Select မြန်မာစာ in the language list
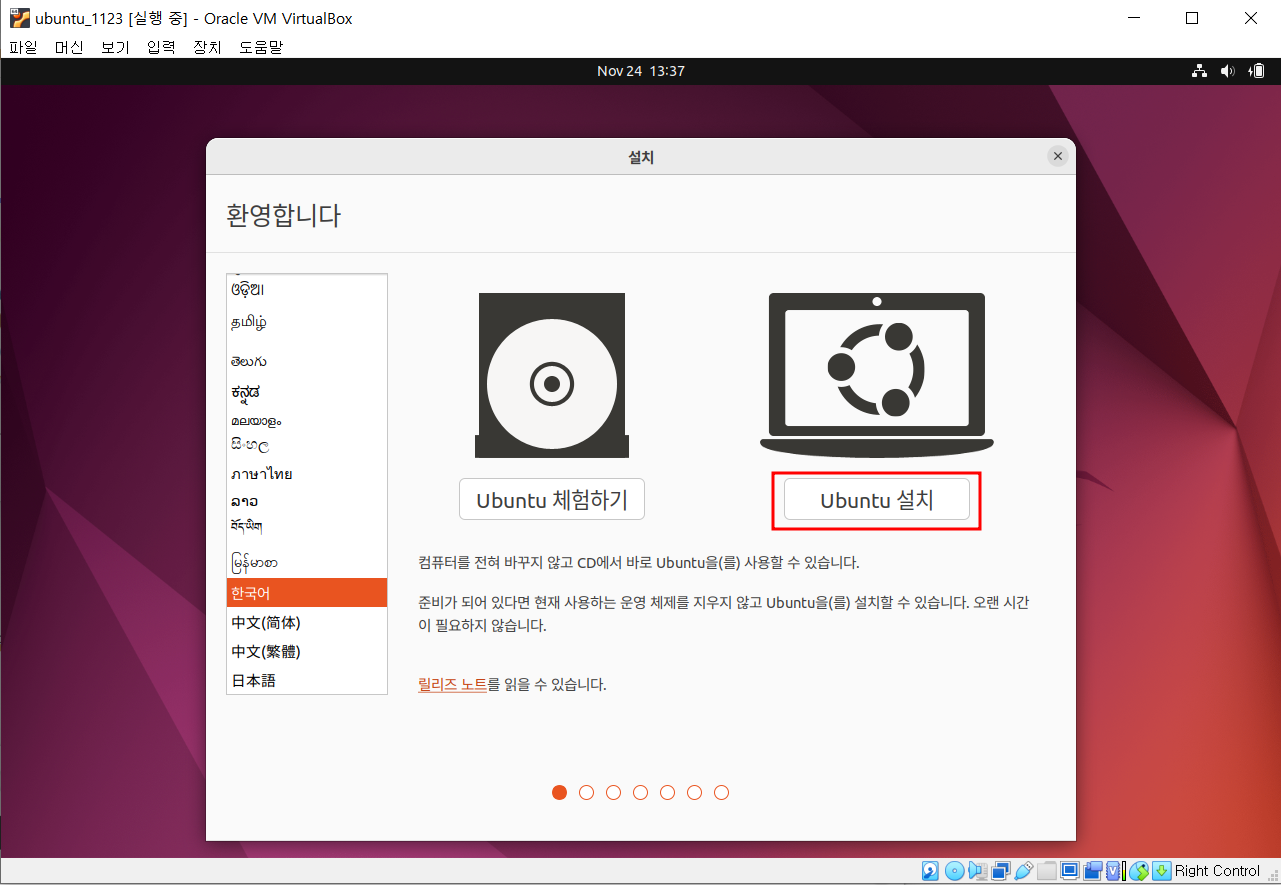Viewport: 1281px width, 885px height. click(307, 562)
